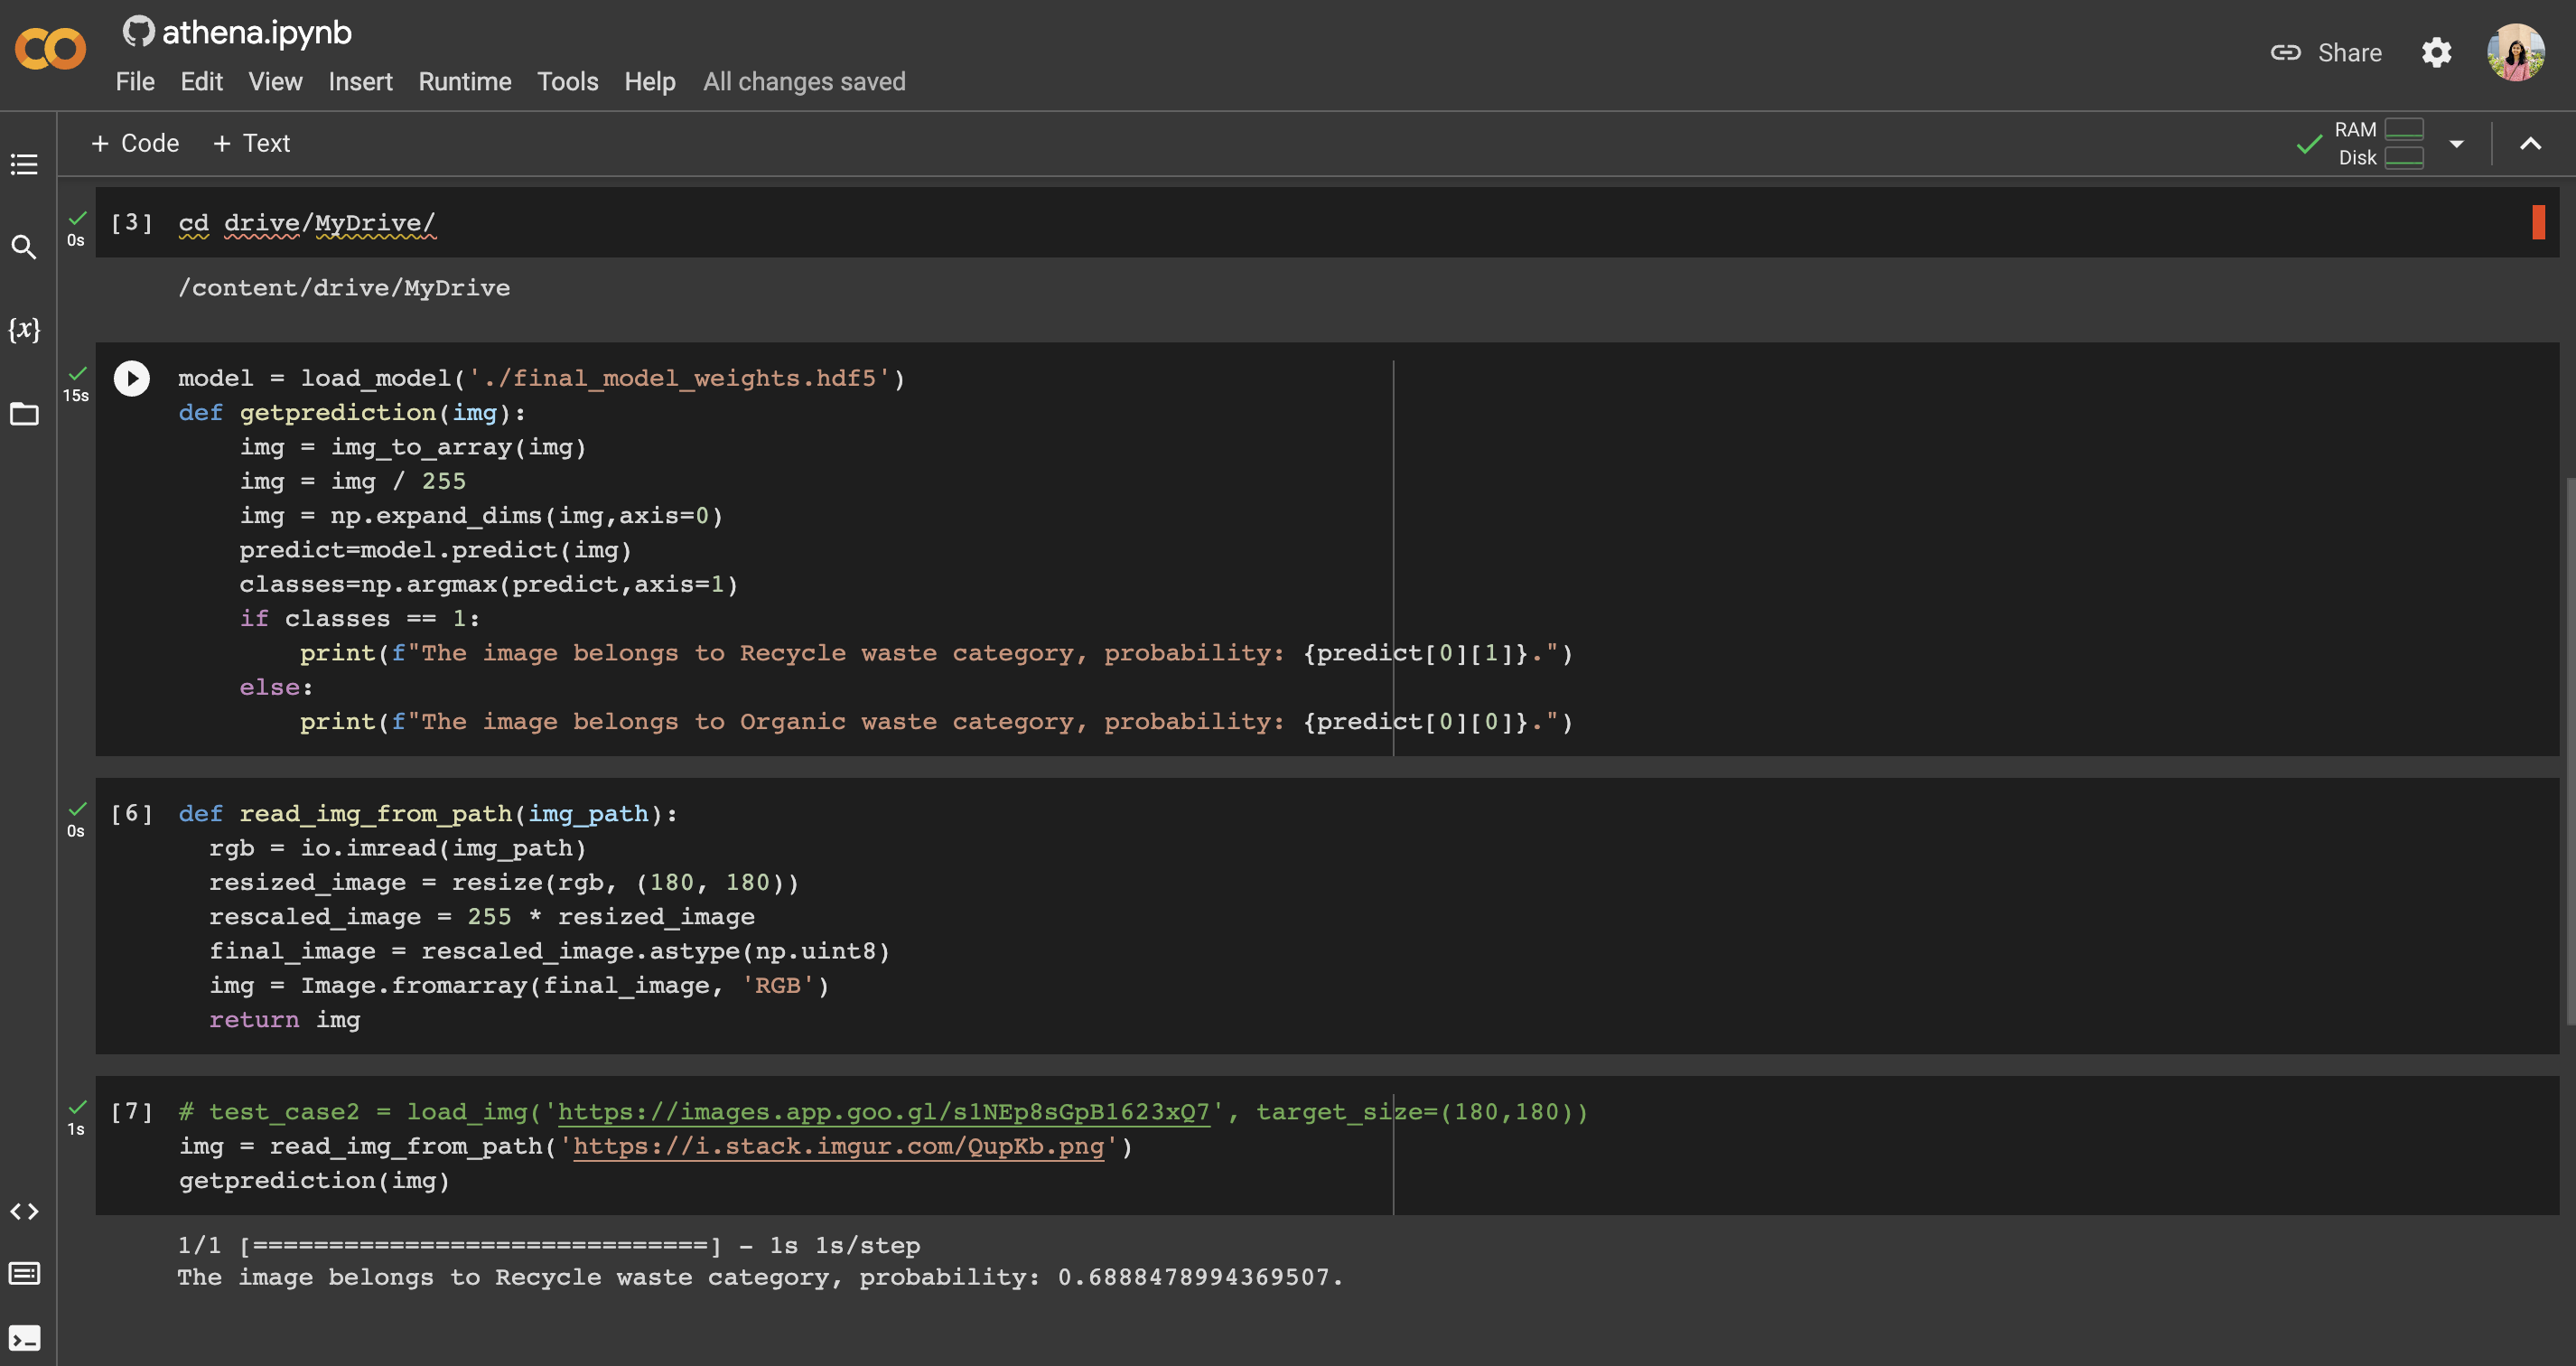
Task: Add a new text cell with + Text
Action: [x=252, y=143]
